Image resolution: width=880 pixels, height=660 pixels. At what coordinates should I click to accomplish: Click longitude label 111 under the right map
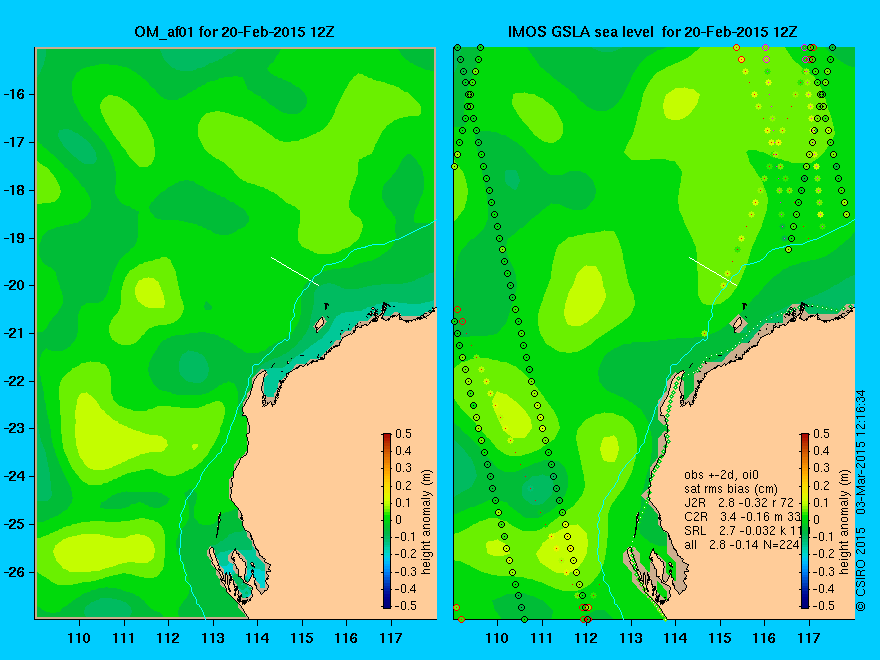tap(542, 638)
